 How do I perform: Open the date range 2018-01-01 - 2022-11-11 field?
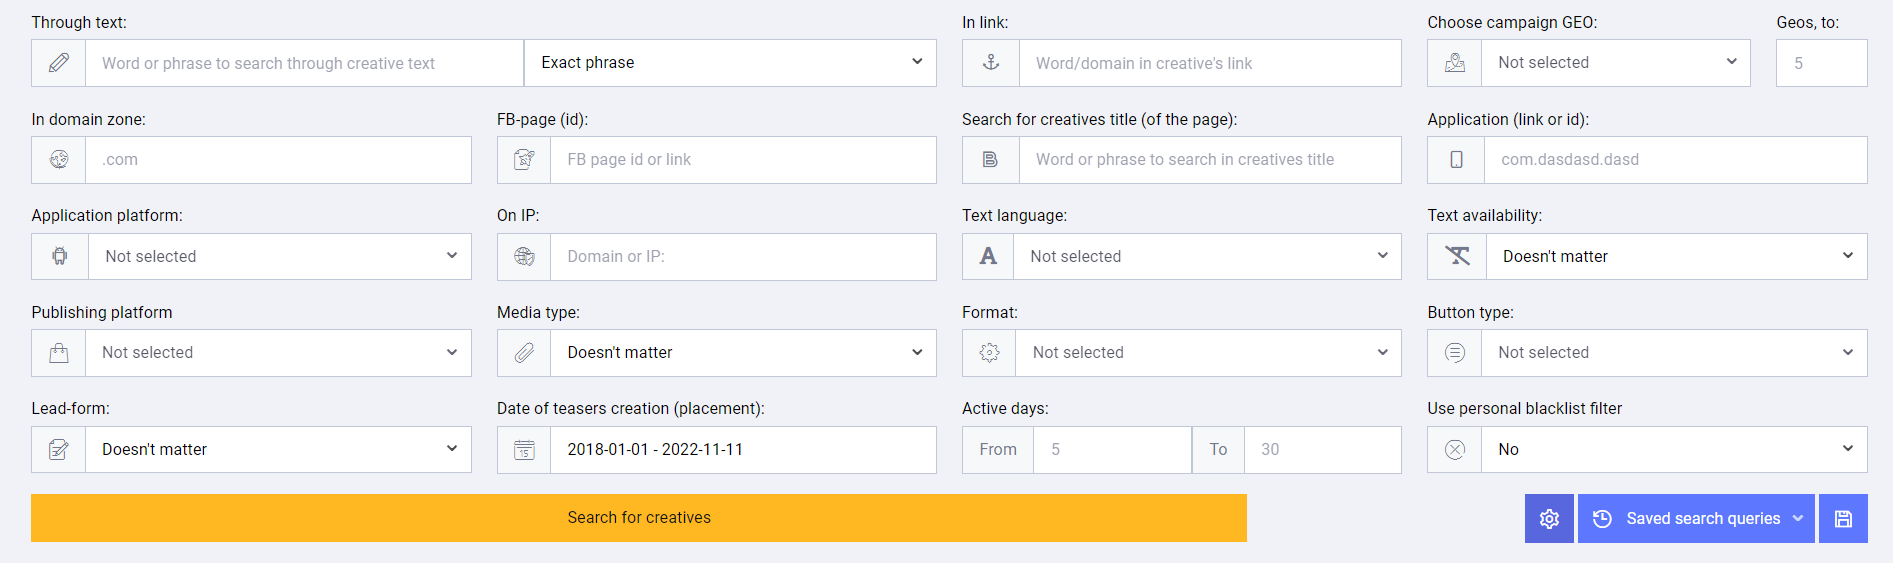743,450
